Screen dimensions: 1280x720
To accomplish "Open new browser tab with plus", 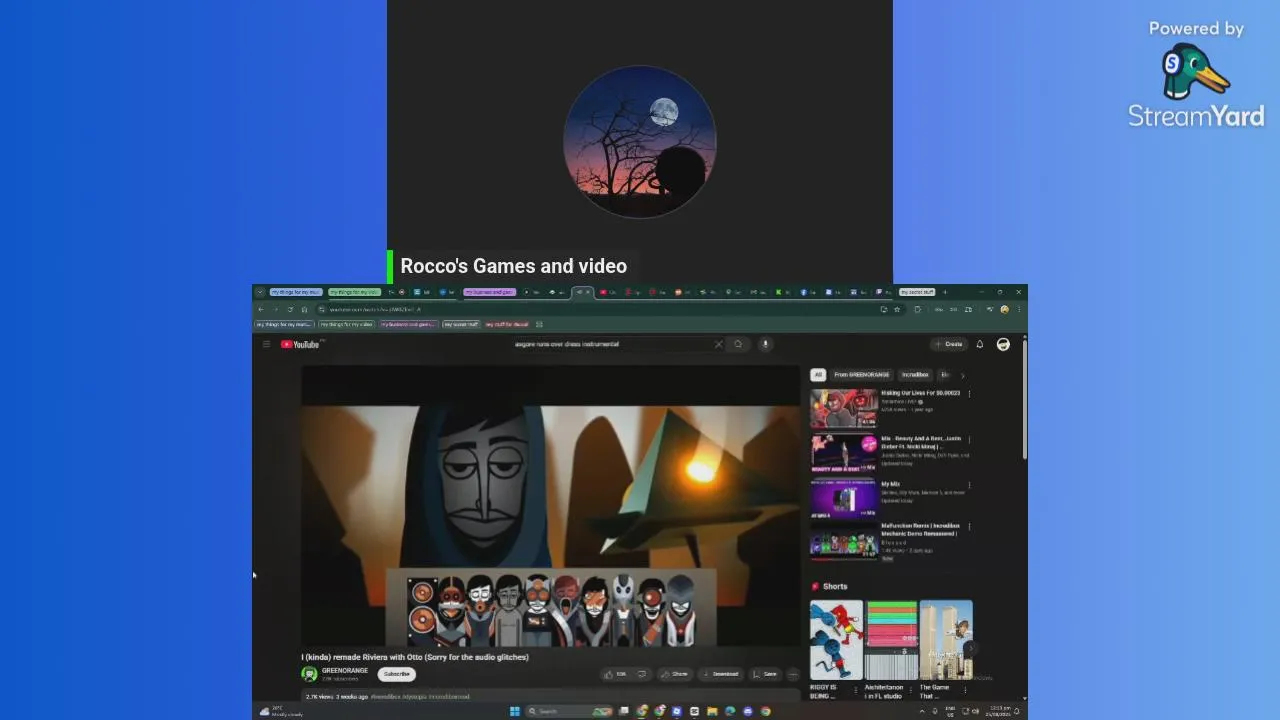I will tap(945, 292).
